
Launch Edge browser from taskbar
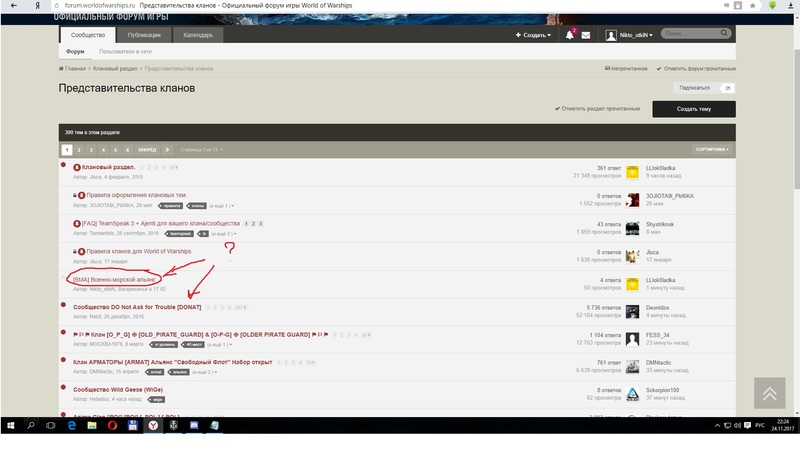coord(71,425)
